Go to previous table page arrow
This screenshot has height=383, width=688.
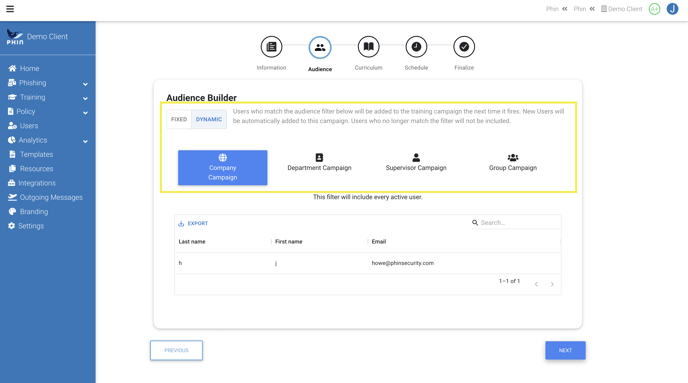(536, 284)
